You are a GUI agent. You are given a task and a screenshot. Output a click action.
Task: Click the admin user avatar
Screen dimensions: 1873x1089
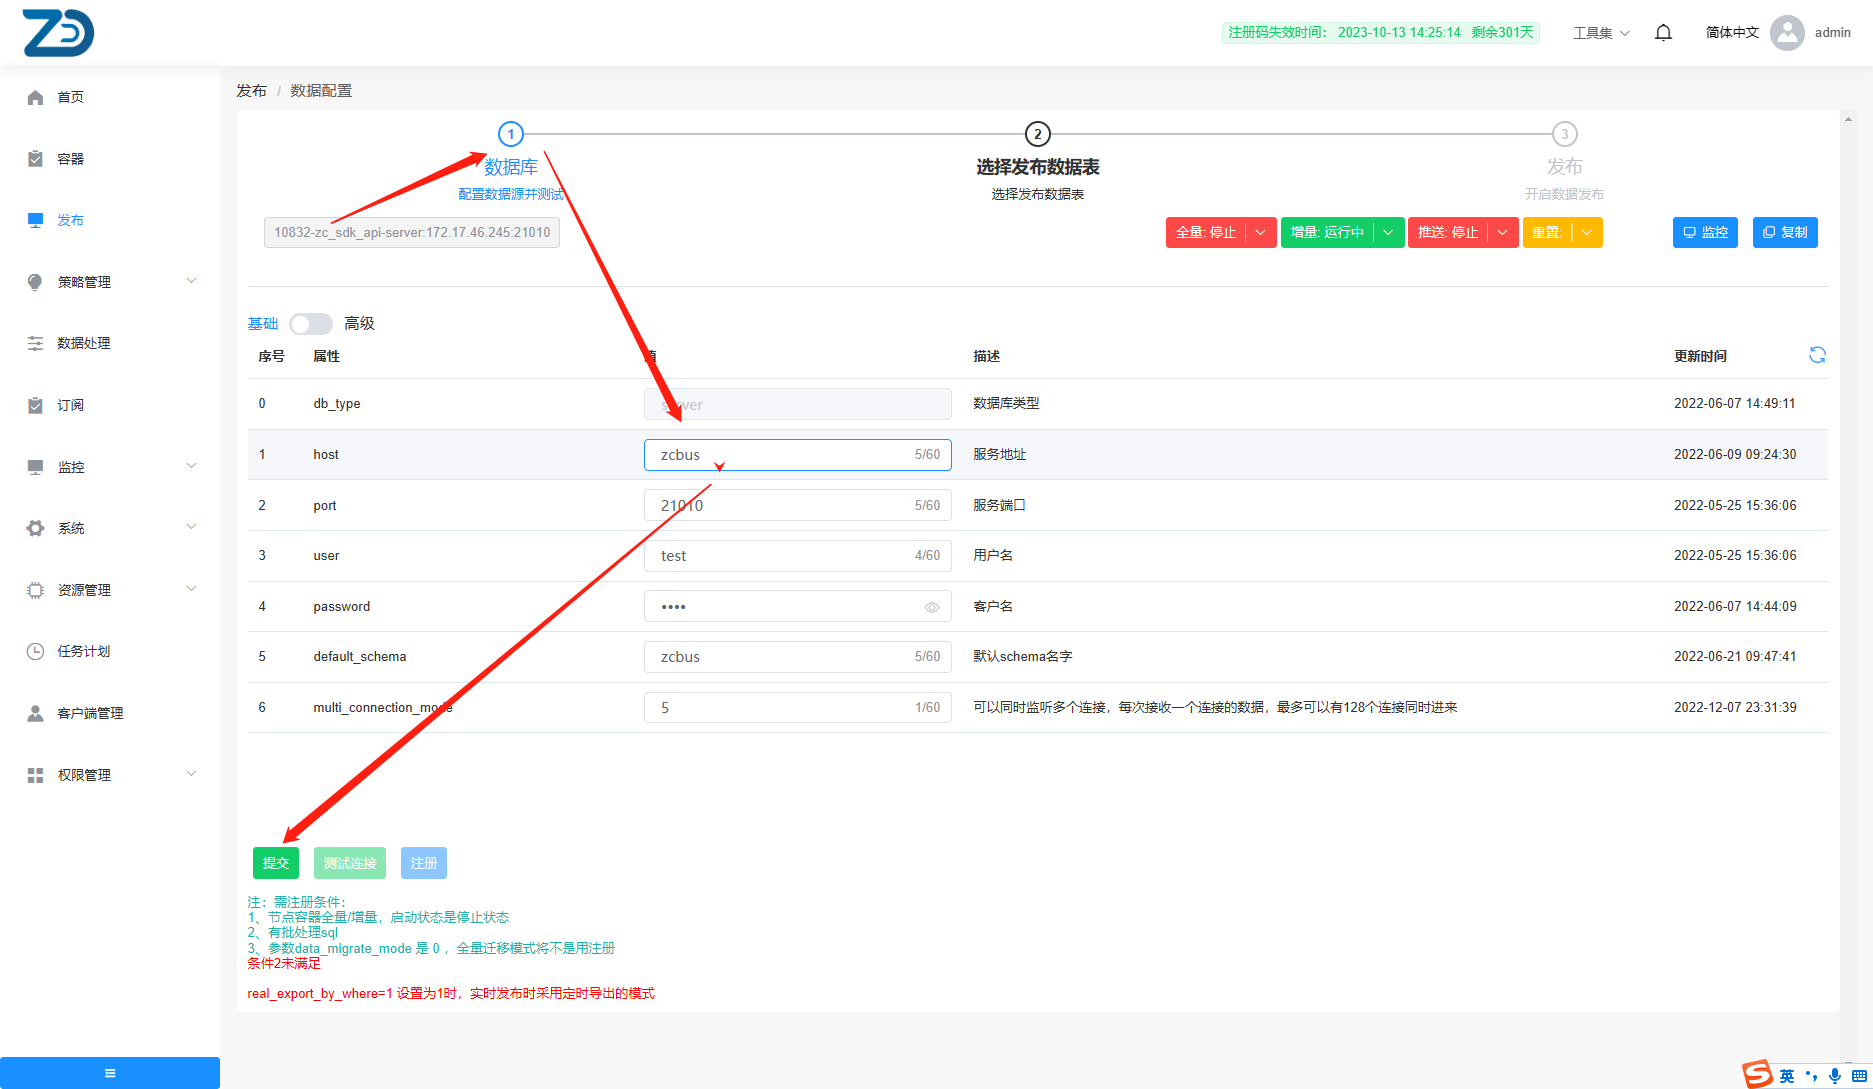coord(1786,33)
